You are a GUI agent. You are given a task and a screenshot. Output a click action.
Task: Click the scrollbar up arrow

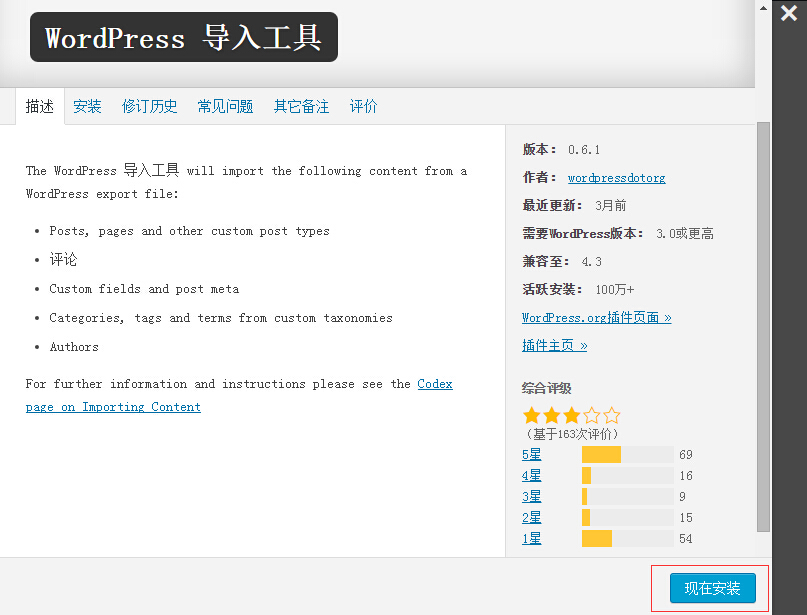point(763,8)
